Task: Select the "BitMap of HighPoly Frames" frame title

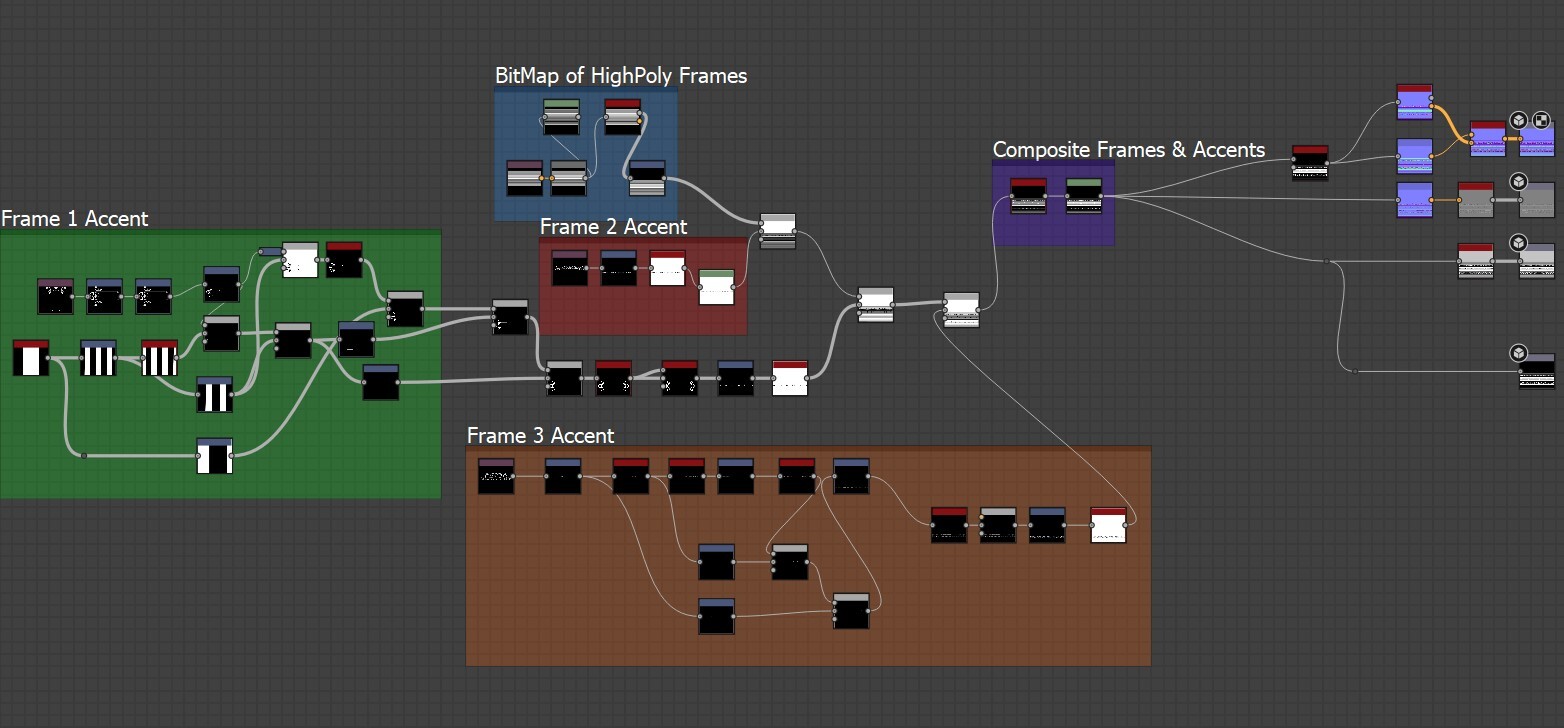Action: [621, 75]
